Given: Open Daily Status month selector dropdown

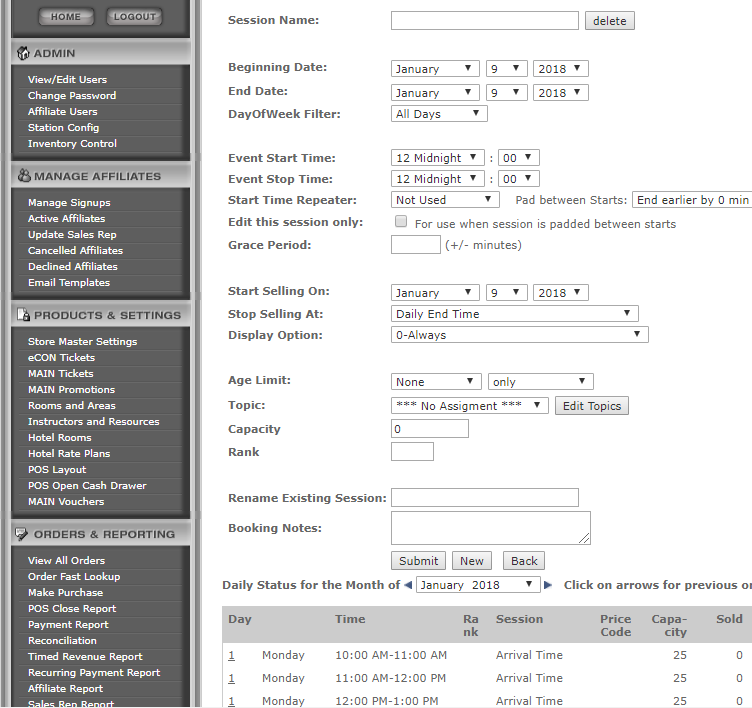Looking at the screenshot, I should coord(478,585).
